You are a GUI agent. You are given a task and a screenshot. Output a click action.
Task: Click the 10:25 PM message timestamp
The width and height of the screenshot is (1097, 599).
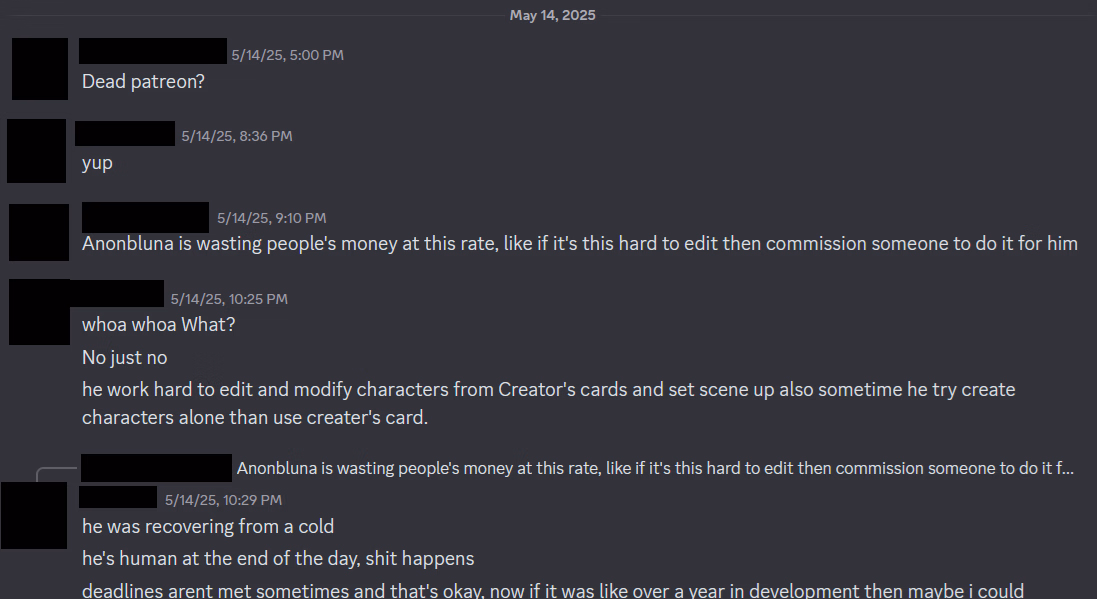point(229,299)
